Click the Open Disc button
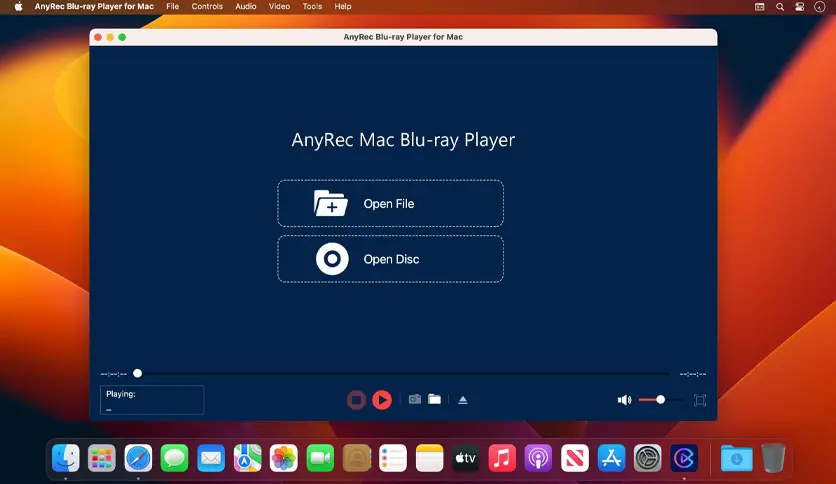Screen dimensions: 836x484 click(390, 259)
